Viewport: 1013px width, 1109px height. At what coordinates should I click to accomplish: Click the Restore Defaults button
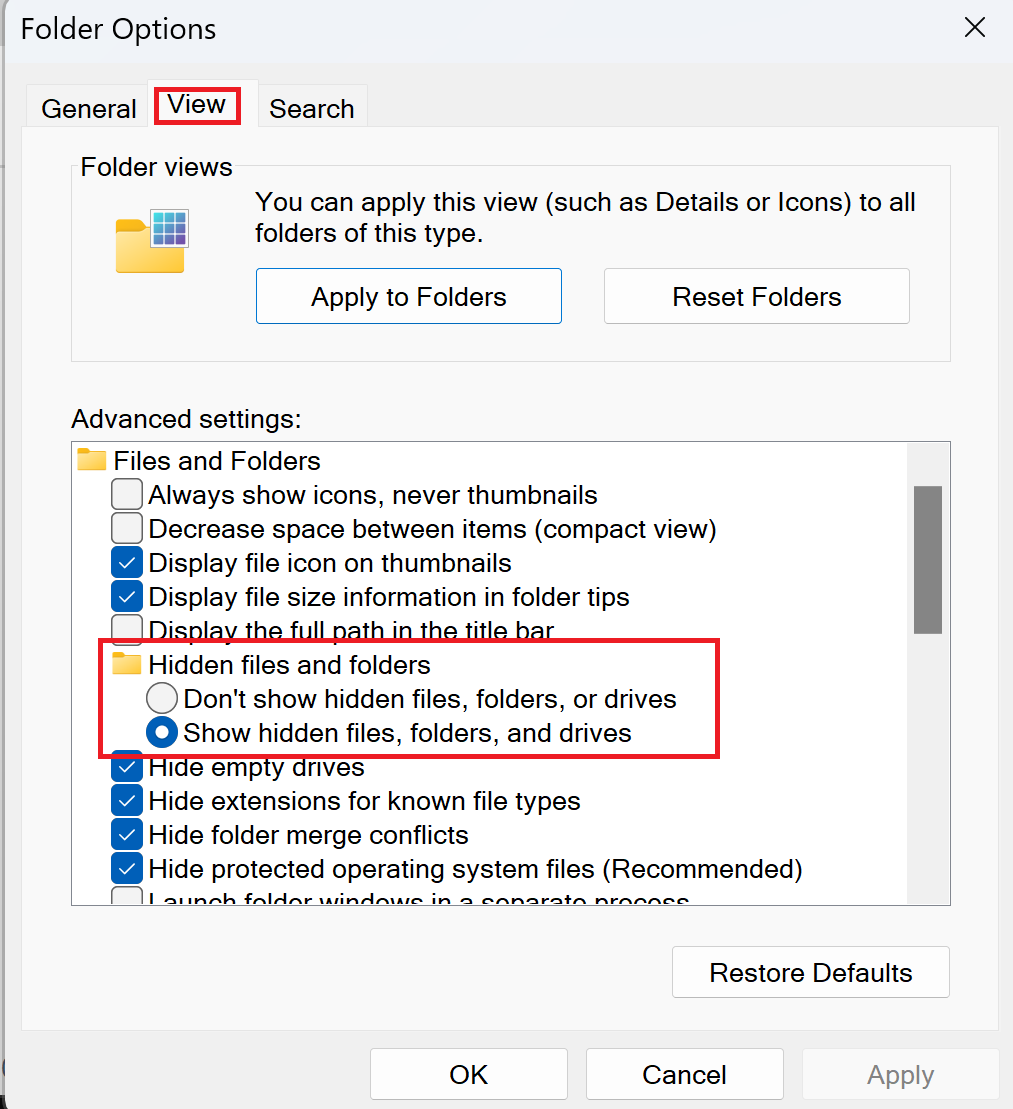(810, 971)
